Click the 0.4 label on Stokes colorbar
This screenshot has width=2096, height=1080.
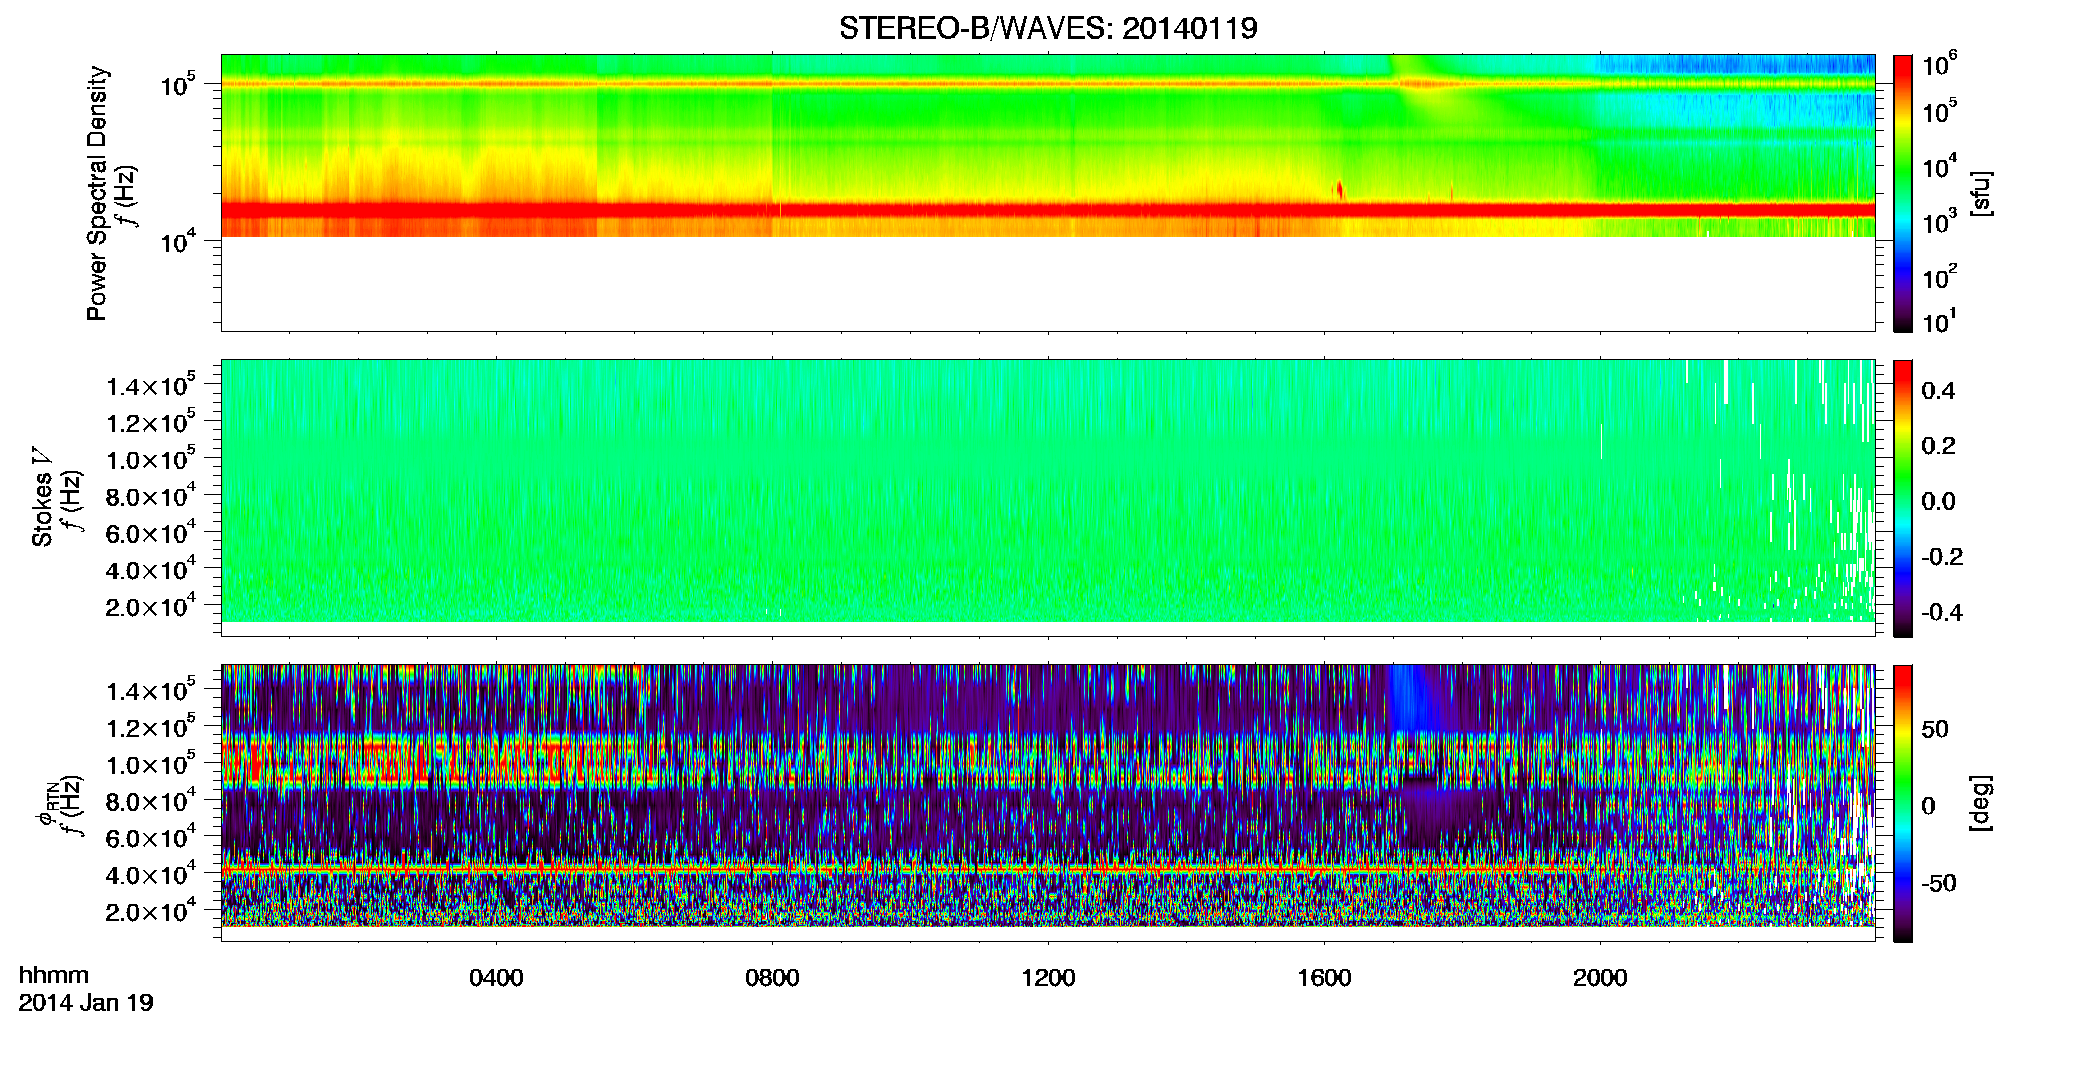coord(1938,391)
